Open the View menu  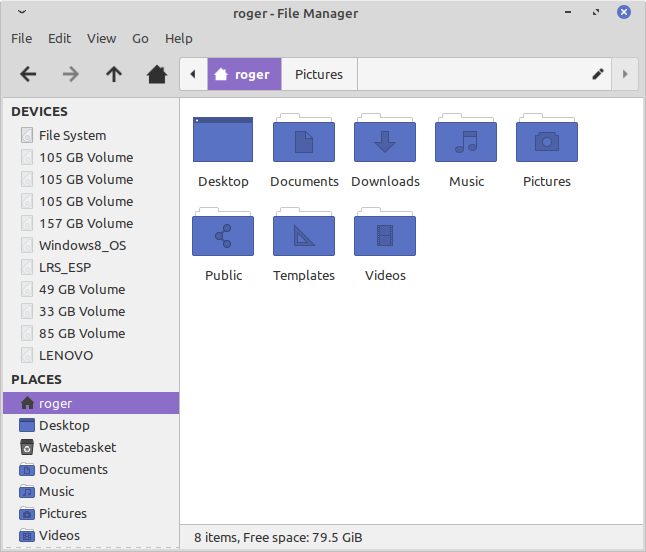click(101, 38)
